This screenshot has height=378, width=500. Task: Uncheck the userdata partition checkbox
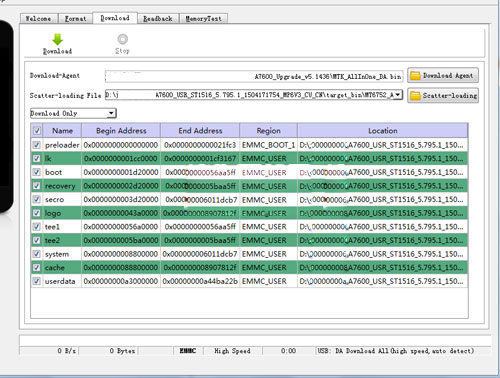pos(37,281)
